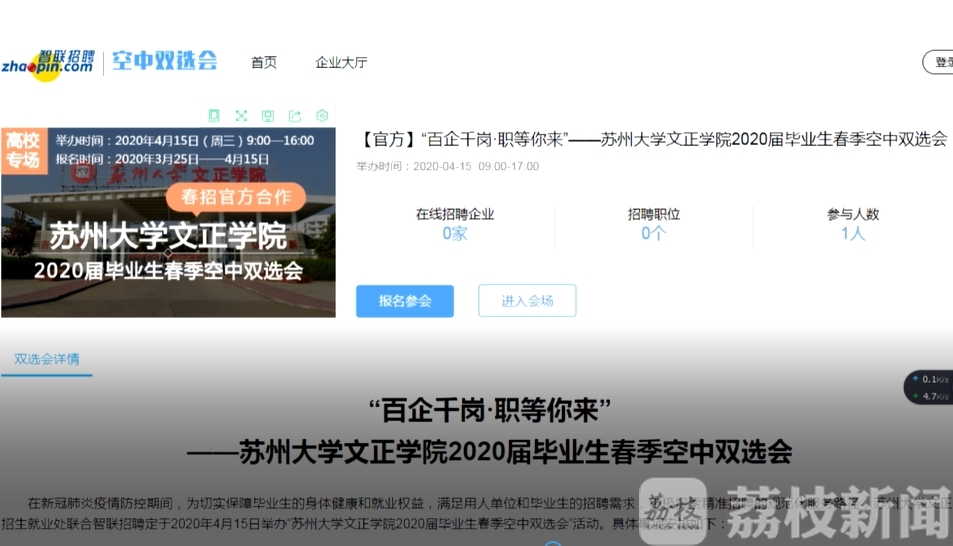The height and width of the screenshot is (546, 953).
Task: Click the 进入会场 button
Action: click(527, 301)
